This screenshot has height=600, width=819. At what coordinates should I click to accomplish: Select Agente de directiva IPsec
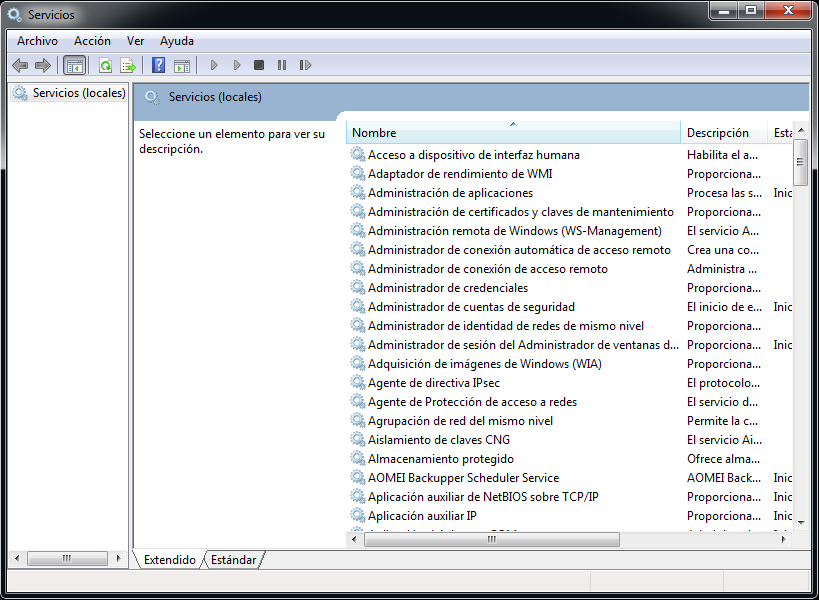[x=434, y=383]
